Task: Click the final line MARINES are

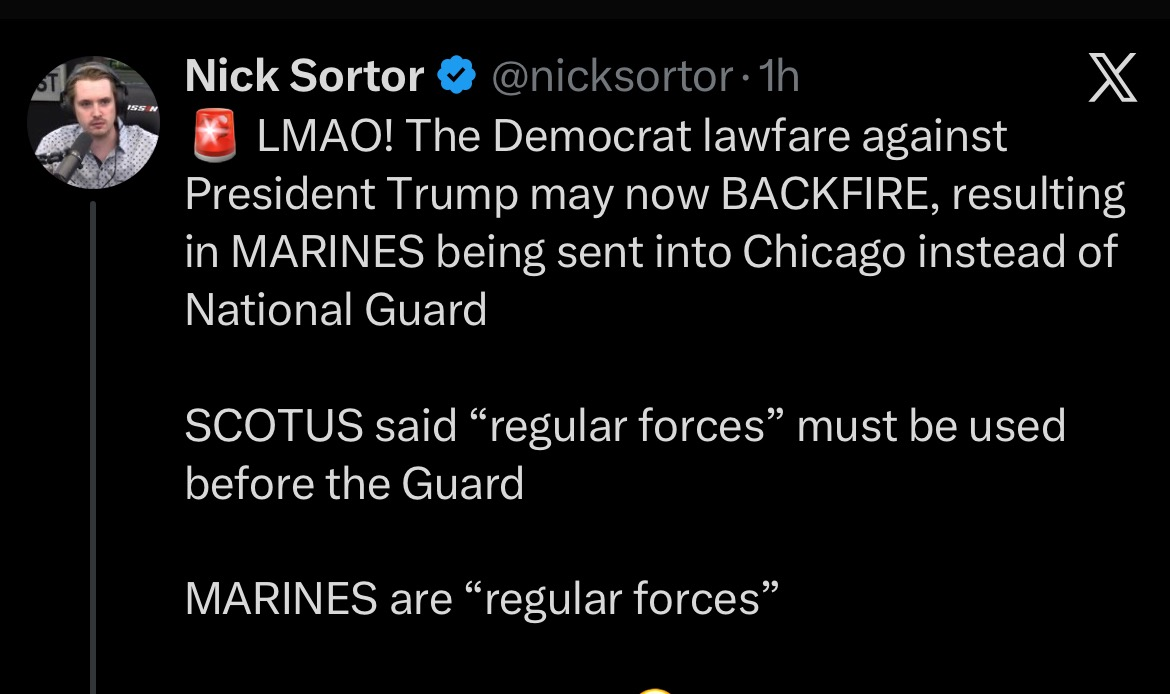Action: tap(318, 599)
